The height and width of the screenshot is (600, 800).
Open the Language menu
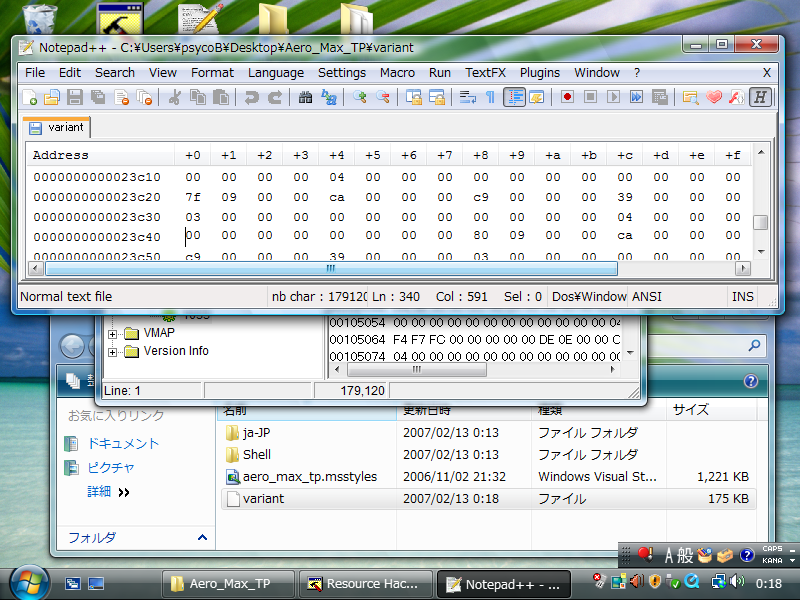(276, 73)
